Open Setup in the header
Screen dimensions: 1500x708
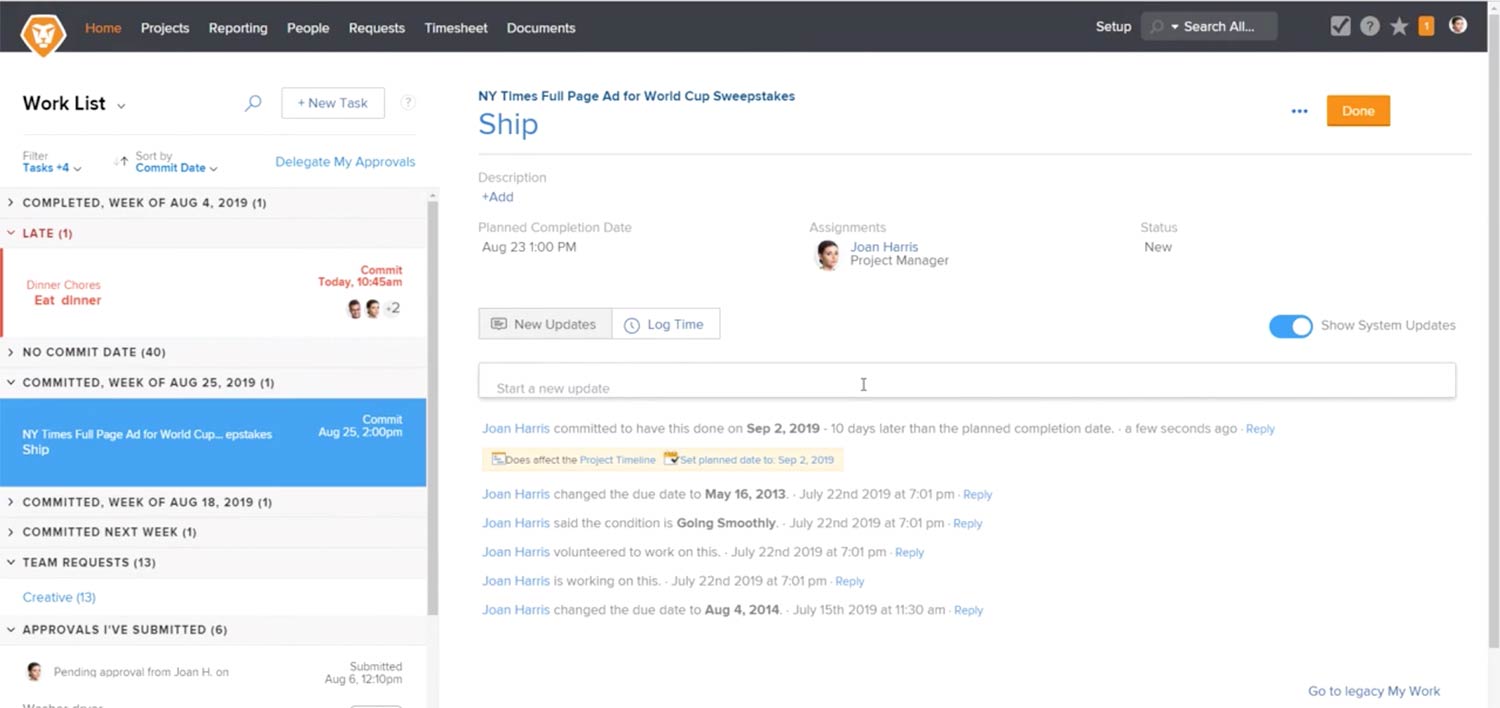coord(1113,27)
